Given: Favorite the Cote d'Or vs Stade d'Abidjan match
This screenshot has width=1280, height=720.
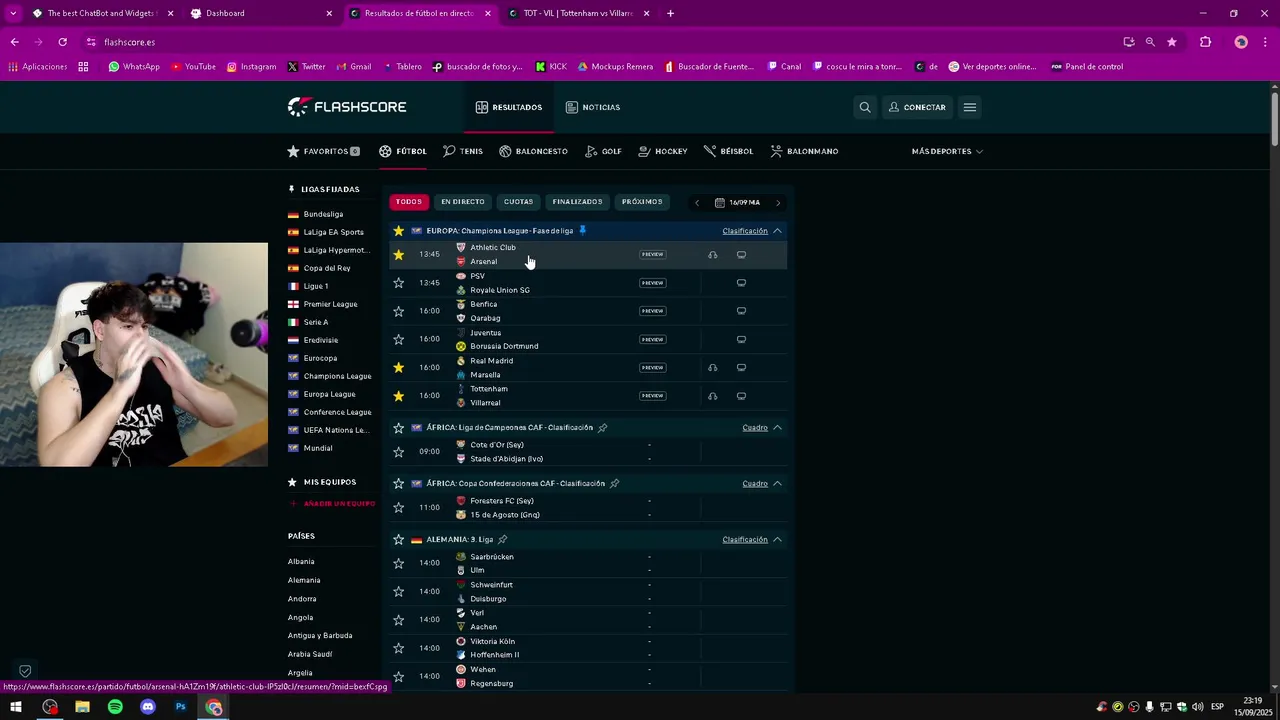Looking at the screenshot, I should [398, 452].
